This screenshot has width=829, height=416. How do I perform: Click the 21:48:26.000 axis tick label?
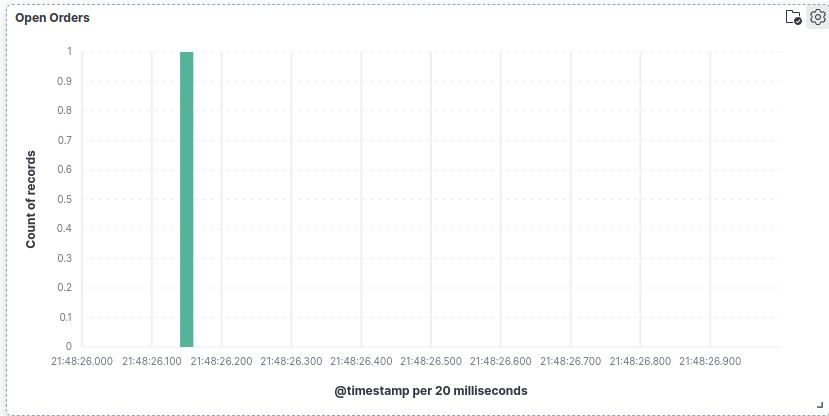coord(82,361)
